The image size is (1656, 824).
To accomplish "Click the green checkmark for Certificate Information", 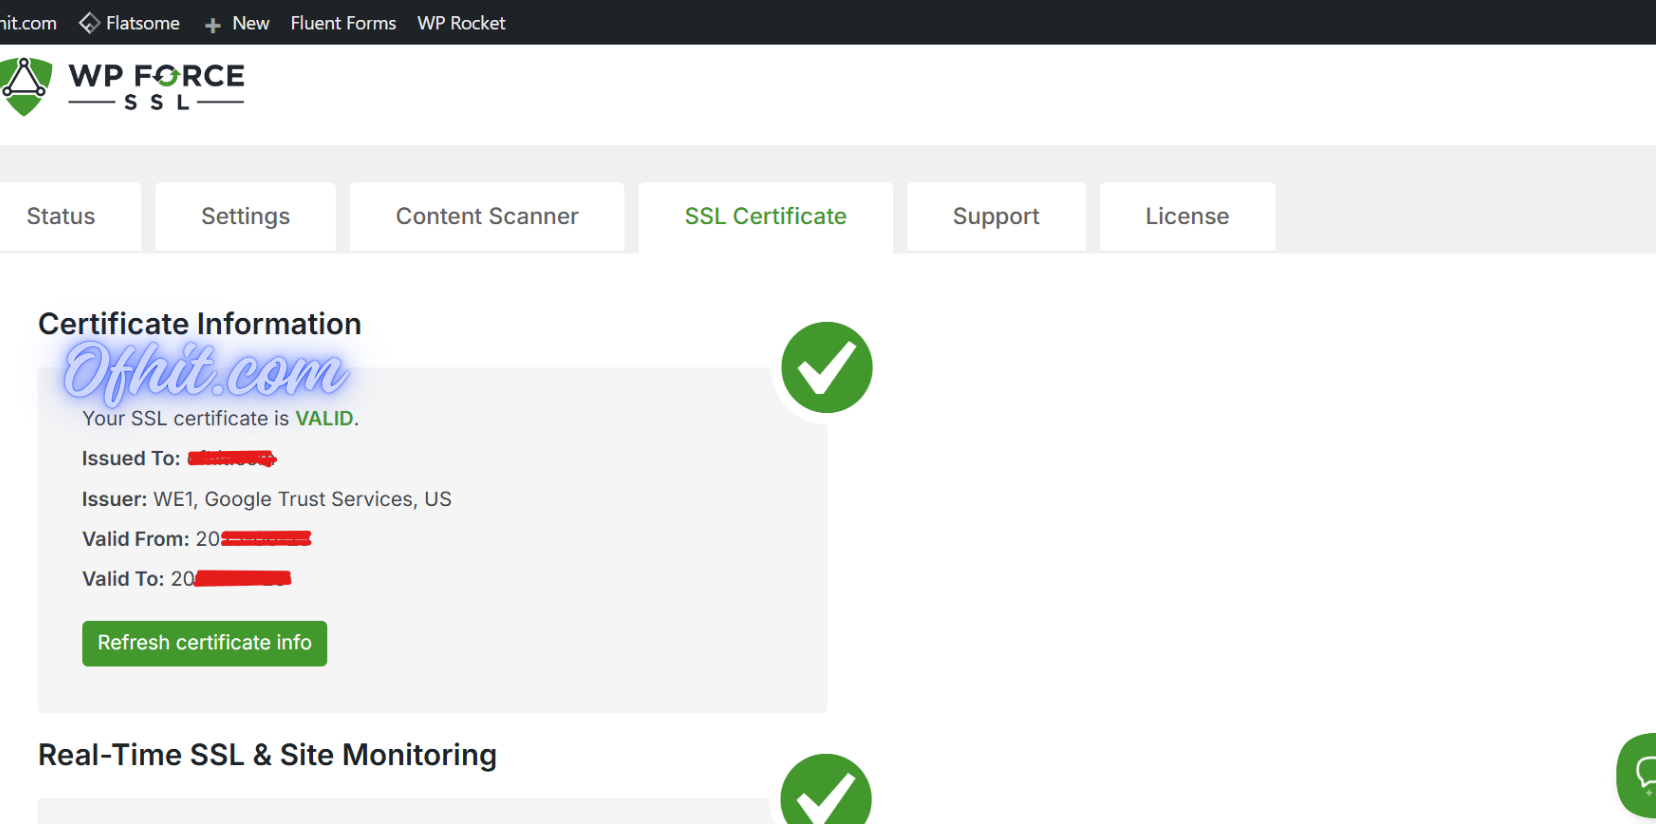I will coord(826,367).
